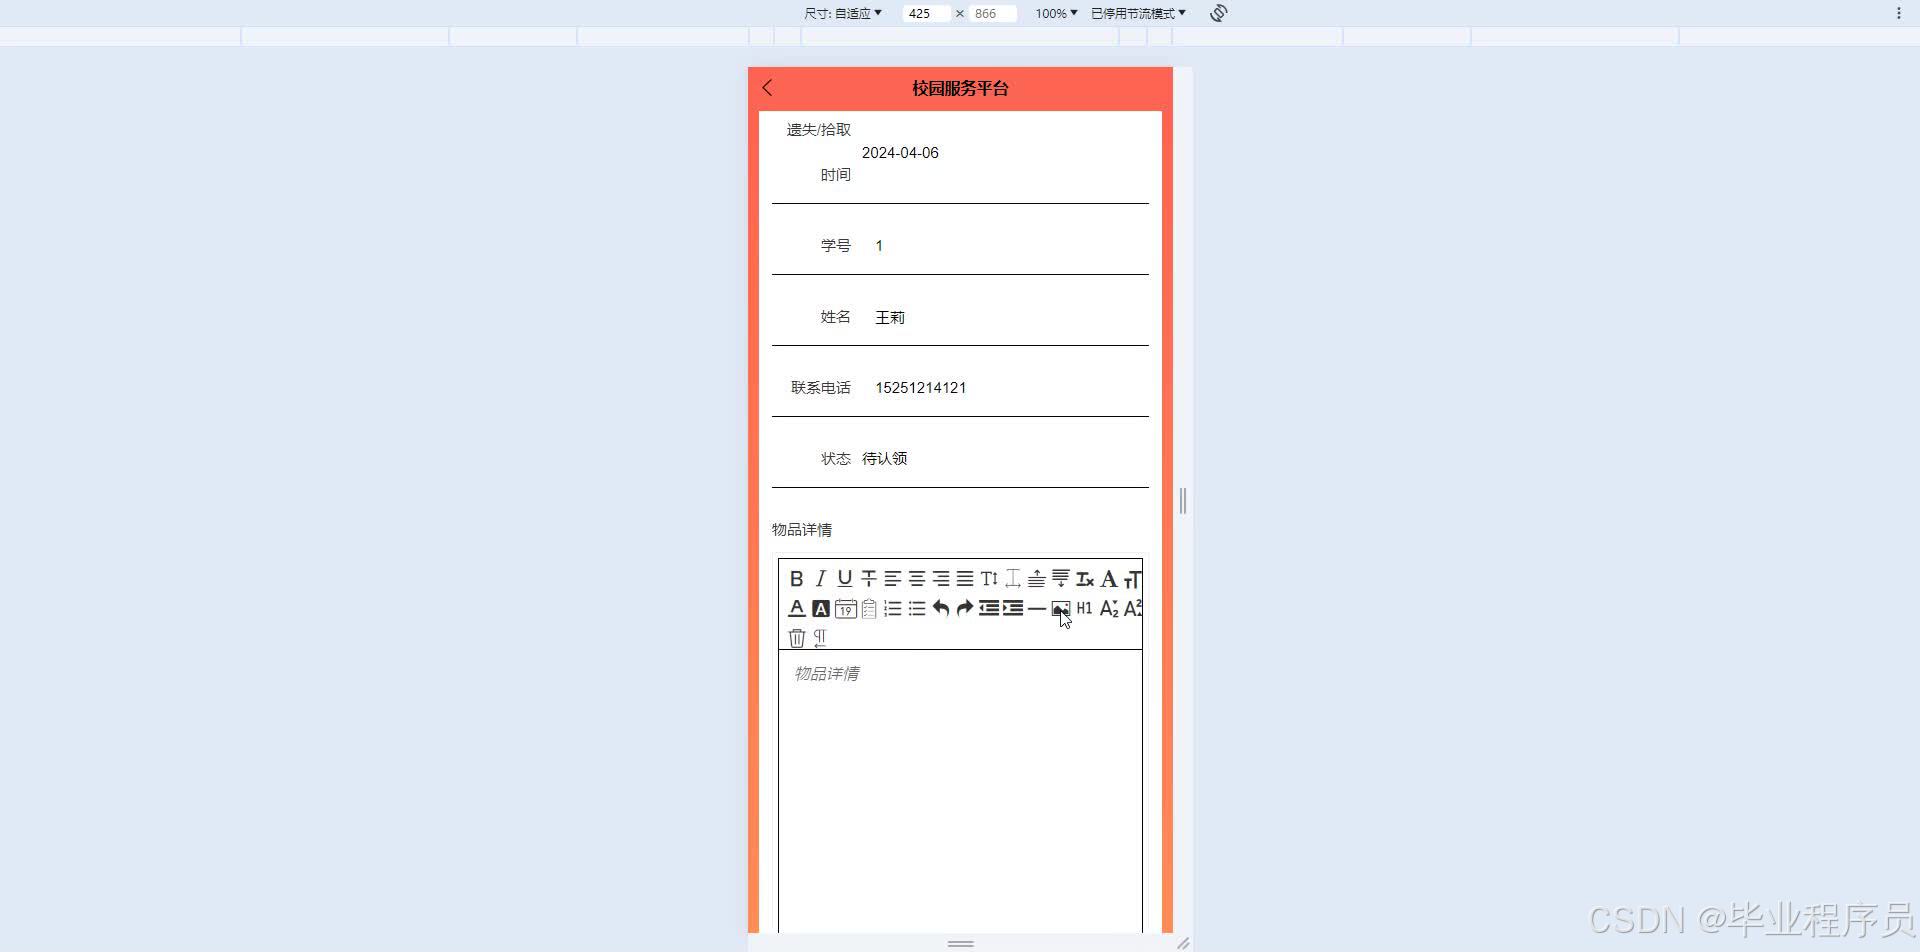The height and width of the screenshot is (952, 1920).
Task: Edit viewport height field 866
Action: tap(993, 13)
